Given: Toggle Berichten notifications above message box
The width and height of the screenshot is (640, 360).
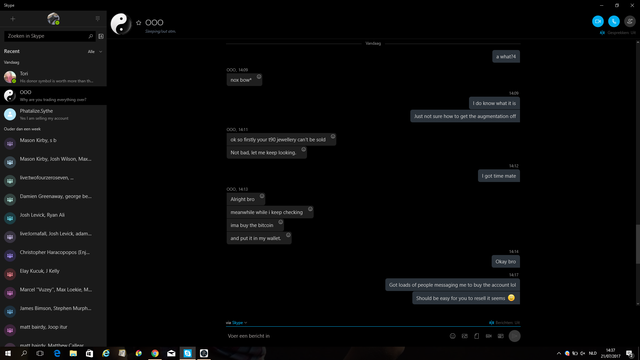Looking at the screenshot, I should coord(504,322).
